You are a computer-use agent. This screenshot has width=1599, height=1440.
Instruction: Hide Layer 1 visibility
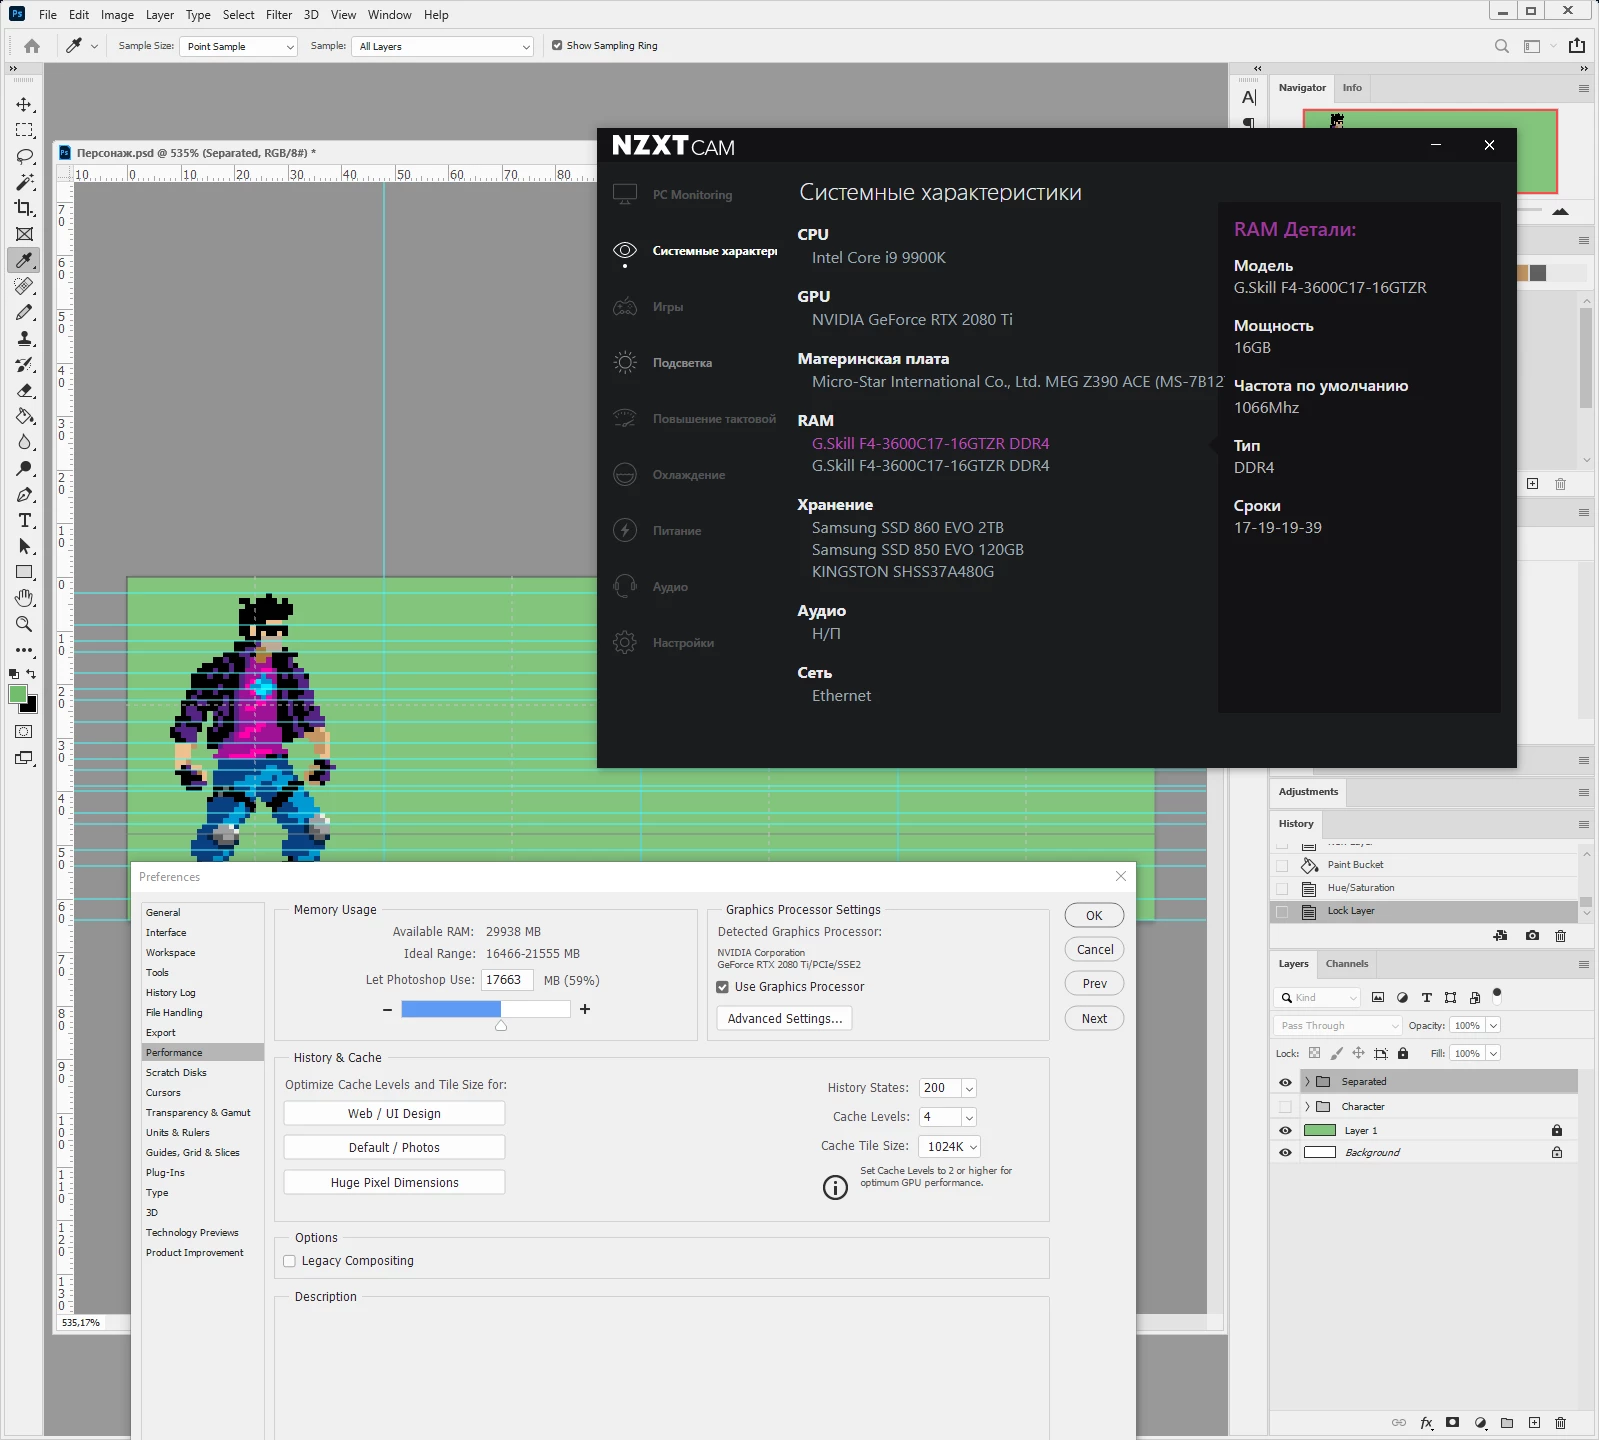(1285, 1130)
